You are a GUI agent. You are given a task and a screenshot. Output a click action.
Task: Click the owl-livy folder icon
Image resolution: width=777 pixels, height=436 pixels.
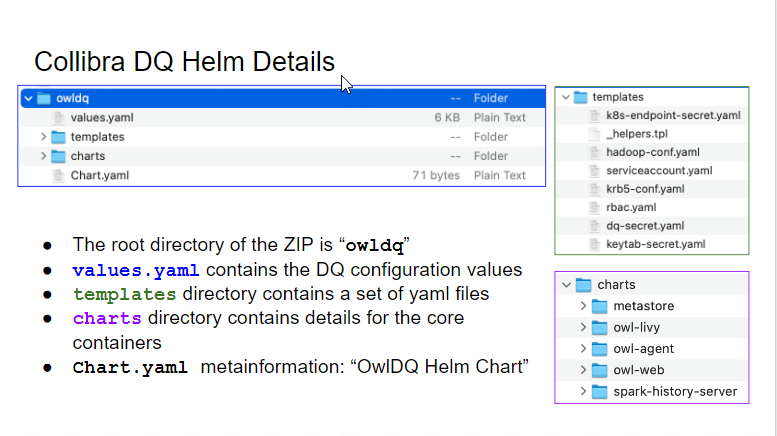[x=599, y=327]
